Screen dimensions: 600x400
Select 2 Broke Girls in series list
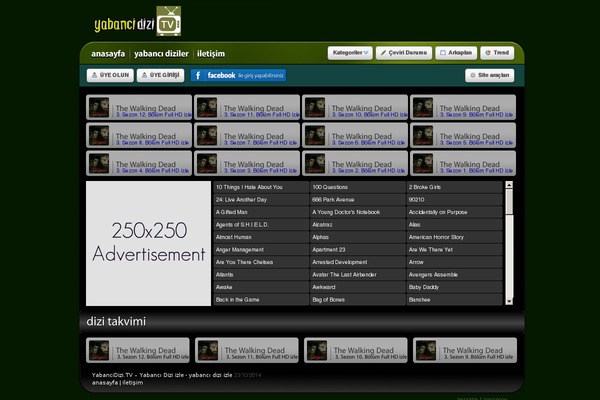[454, 187]
